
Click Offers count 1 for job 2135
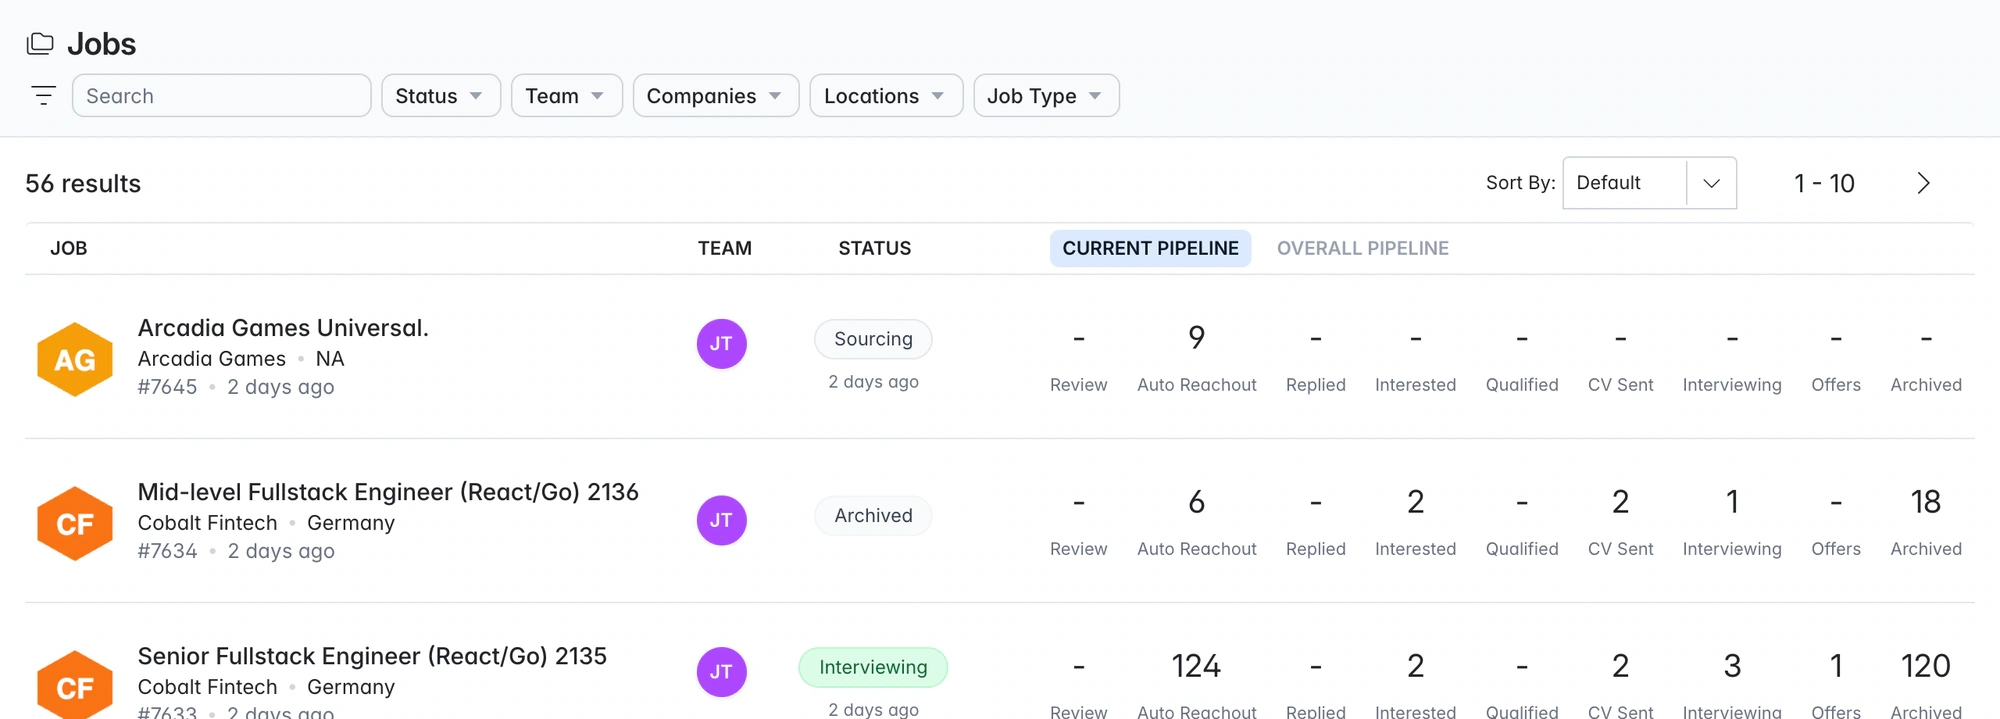click(1836, 666)
